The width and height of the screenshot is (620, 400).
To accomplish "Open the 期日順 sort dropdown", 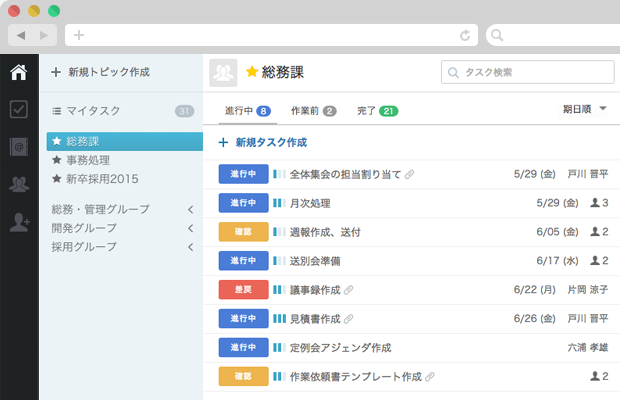I will coord(585,108).
